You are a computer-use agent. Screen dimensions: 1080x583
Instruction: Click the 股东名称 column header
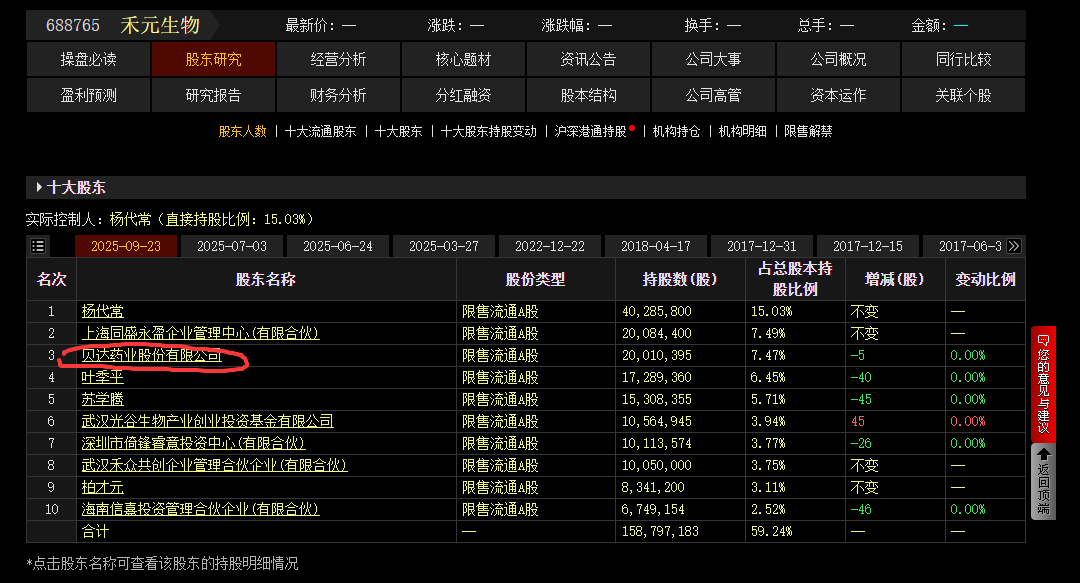pyautogui.click(x=266, y=279)
